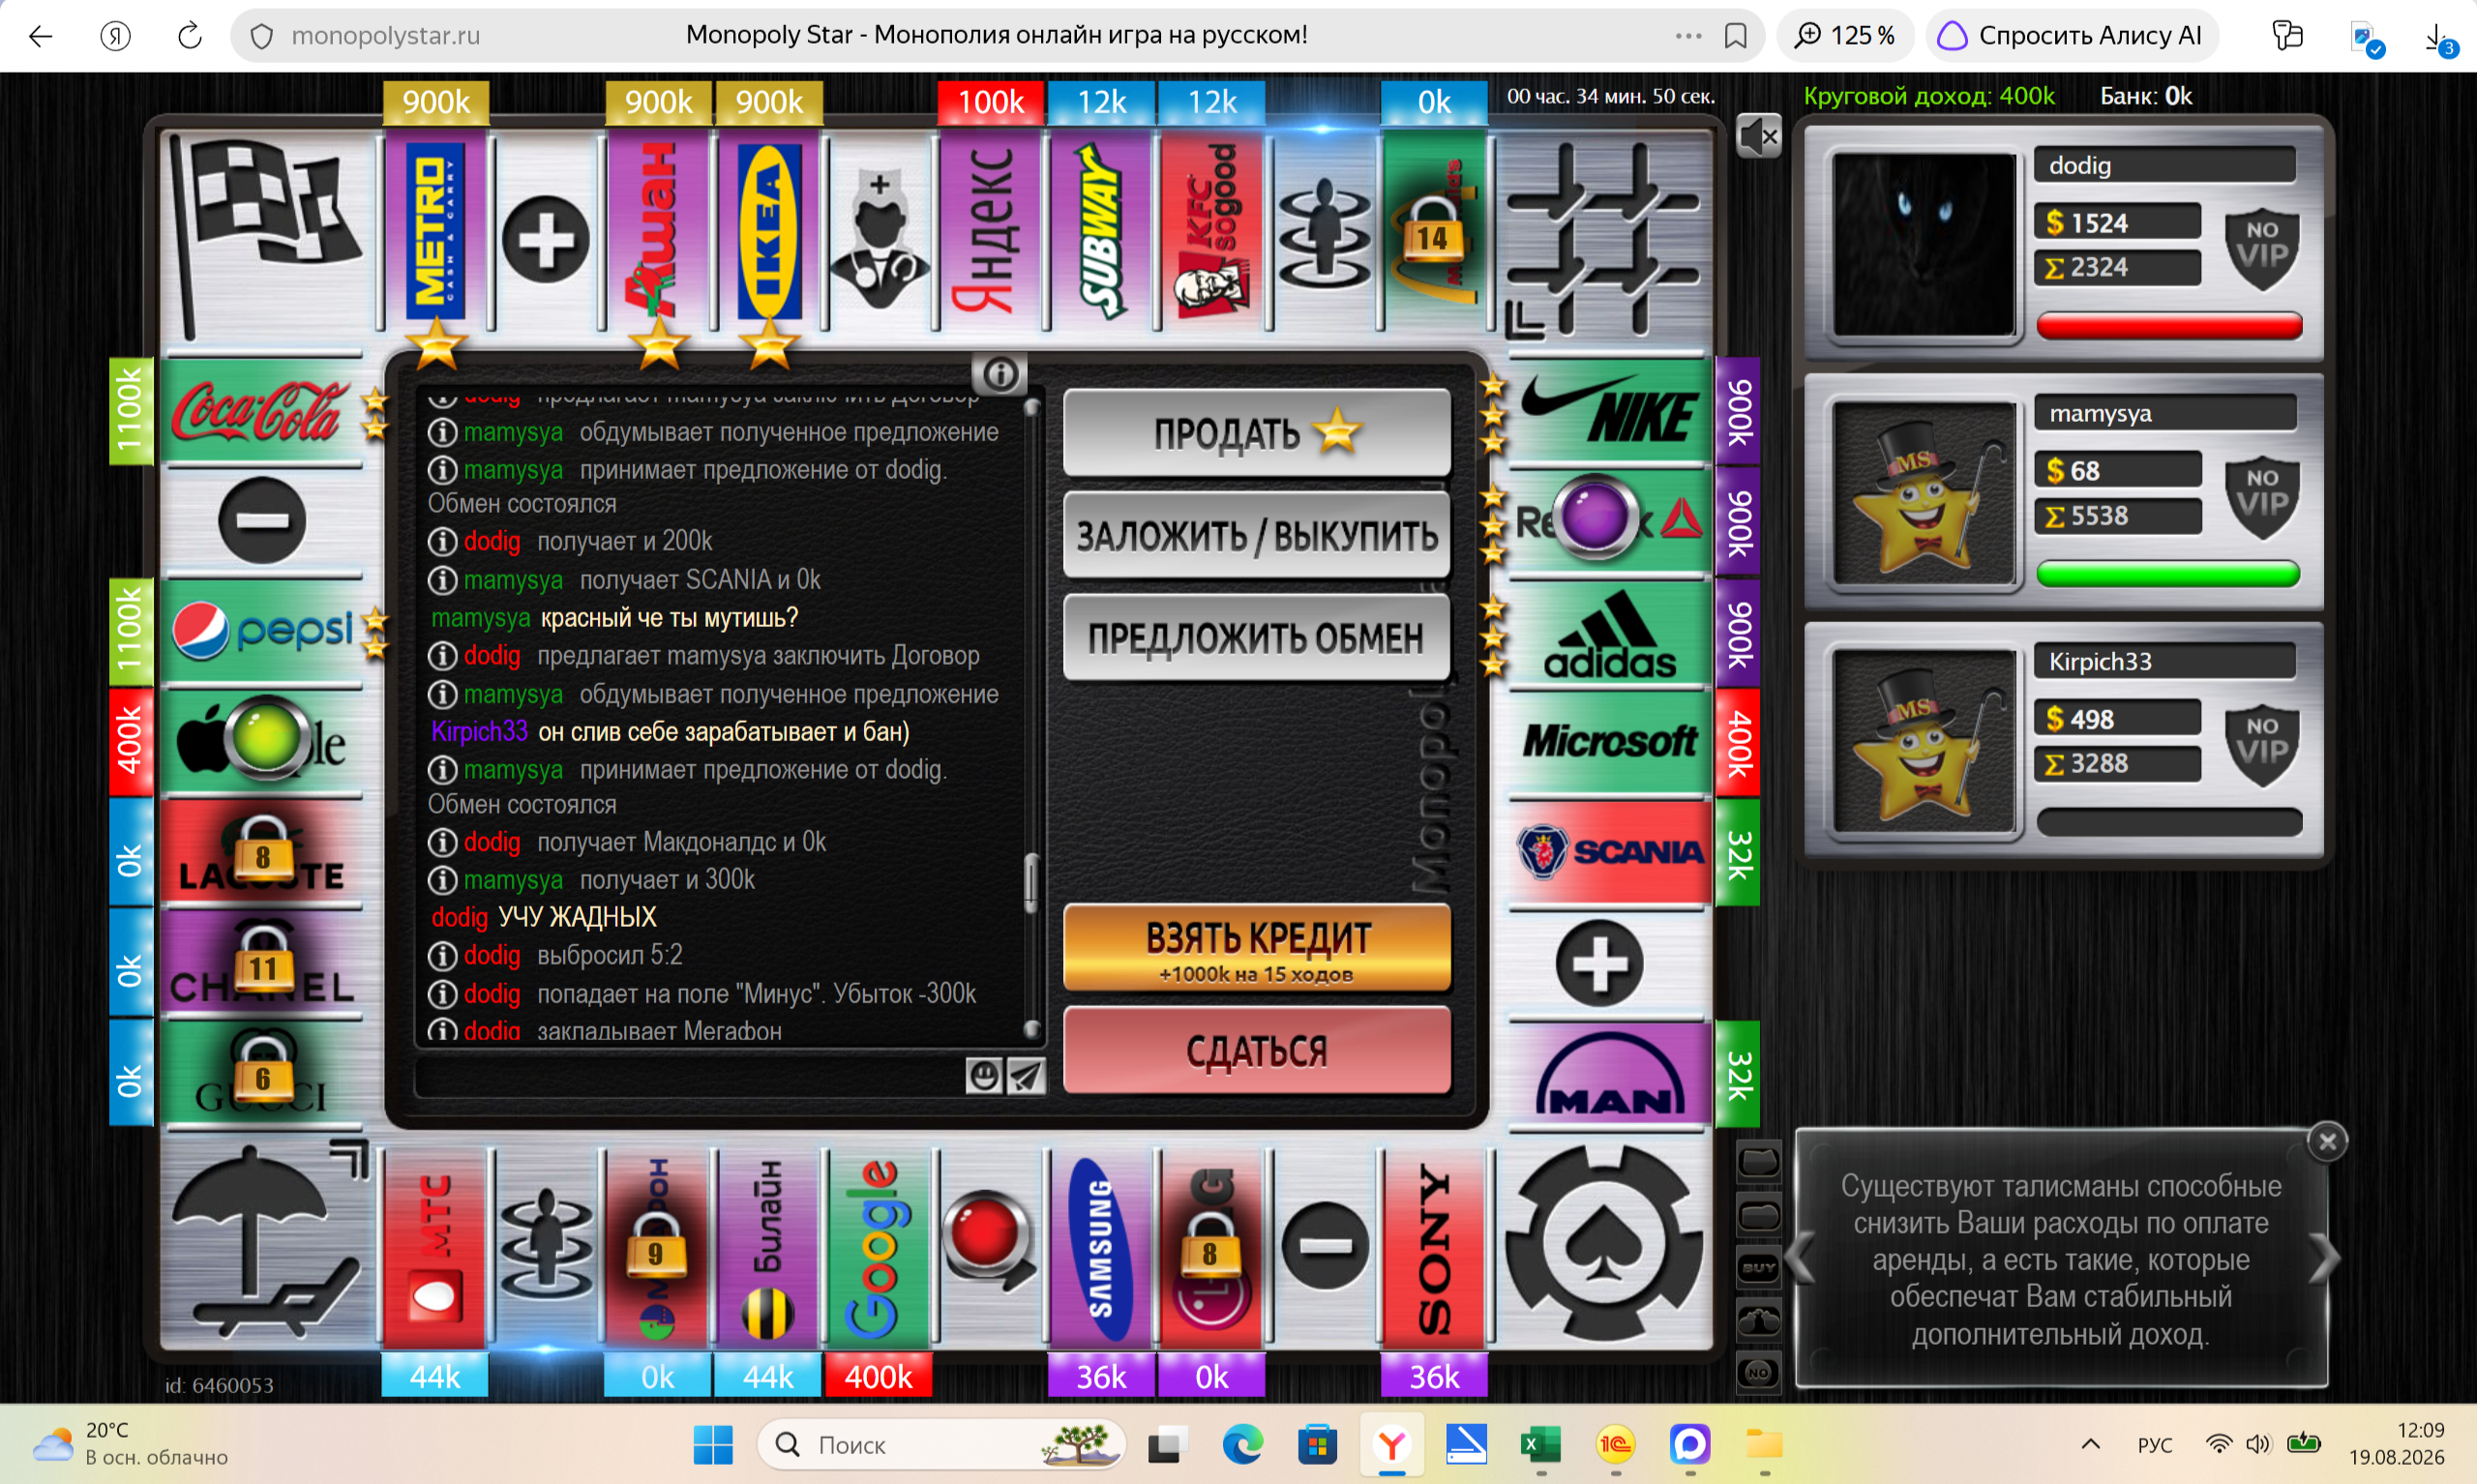Click the SCANIA property cell
Screen dimensions: 2477x1484
pyautogui.click(x=1609, y=853)
